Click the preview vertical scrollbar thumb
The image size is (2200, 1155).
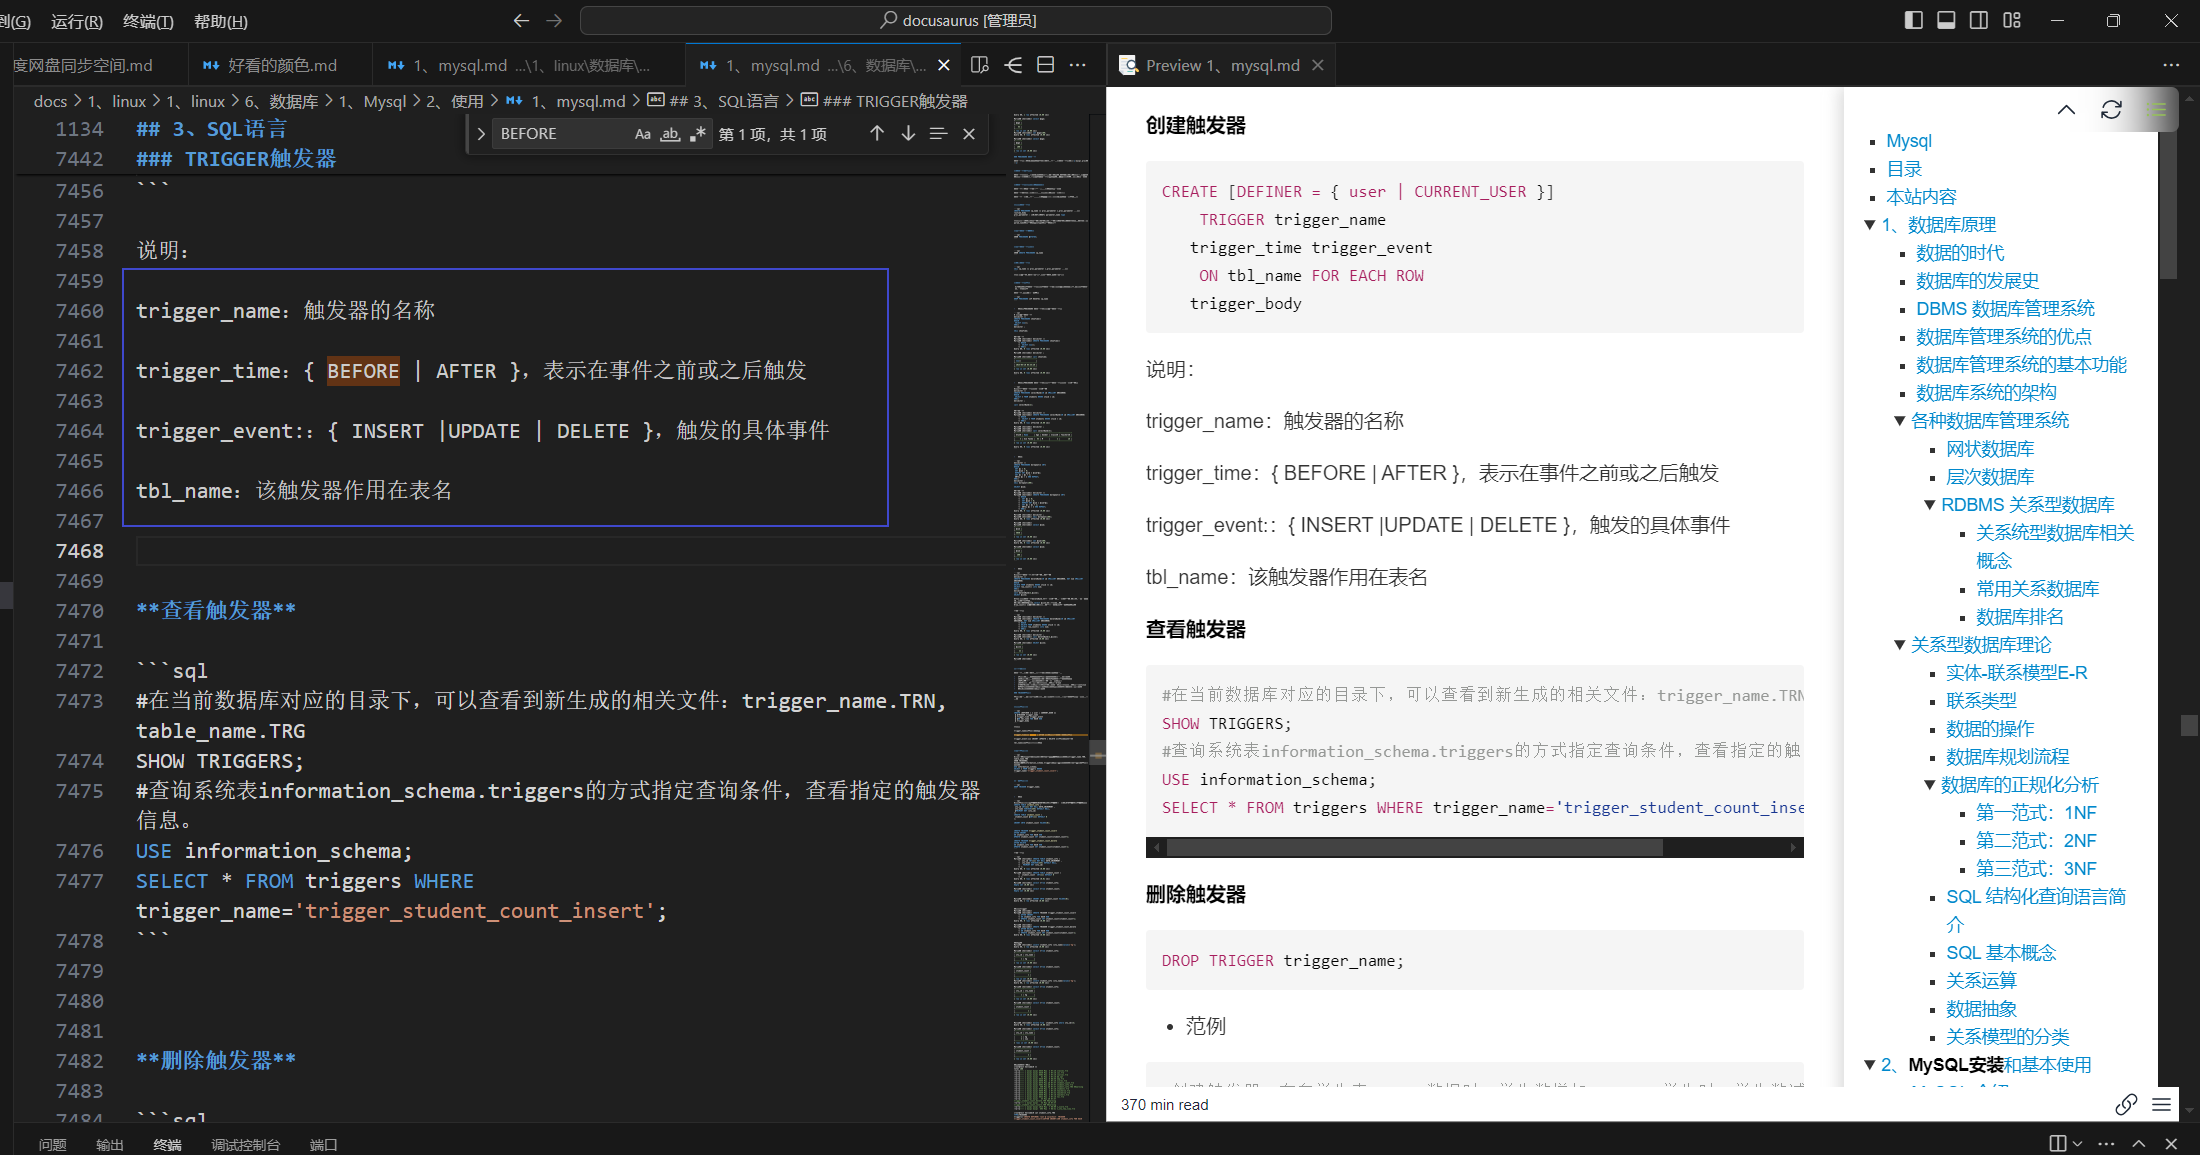pyautogui.click(x=2168, y=205)
